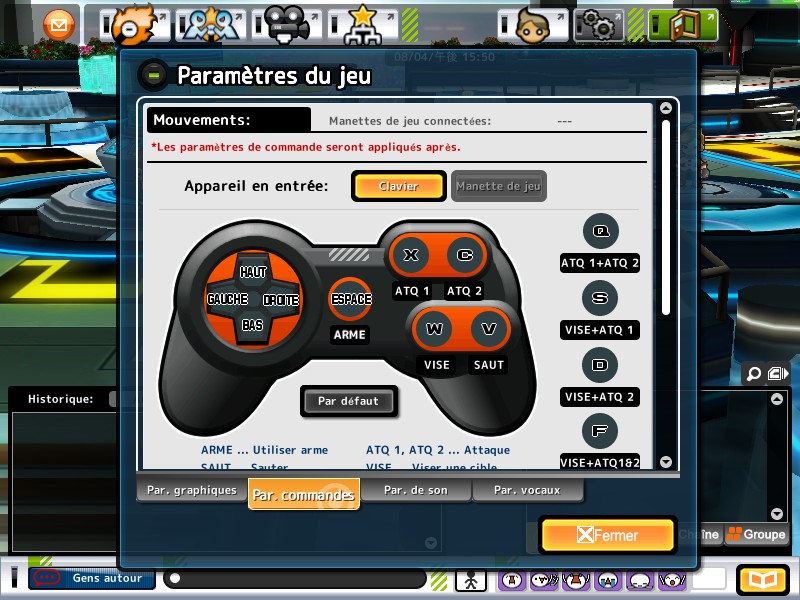Switch to the Par. vocaux tab
The image size is (800, 600).
point(528,490)
